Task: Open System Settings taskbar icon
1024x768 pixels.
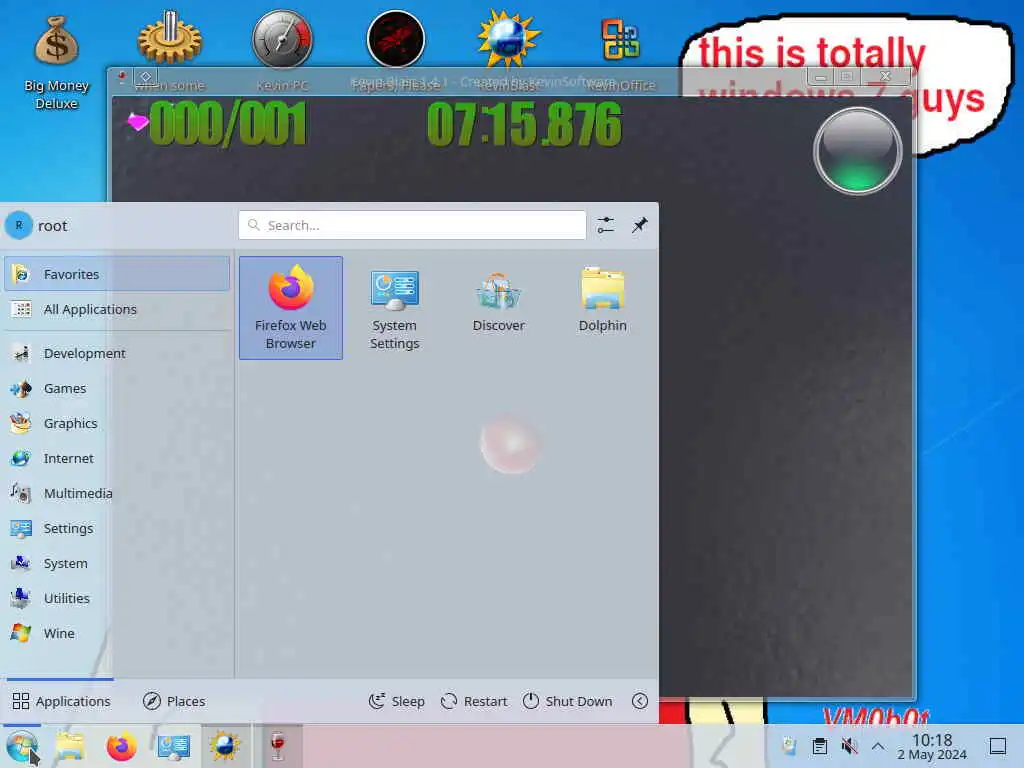Action: 173,746
